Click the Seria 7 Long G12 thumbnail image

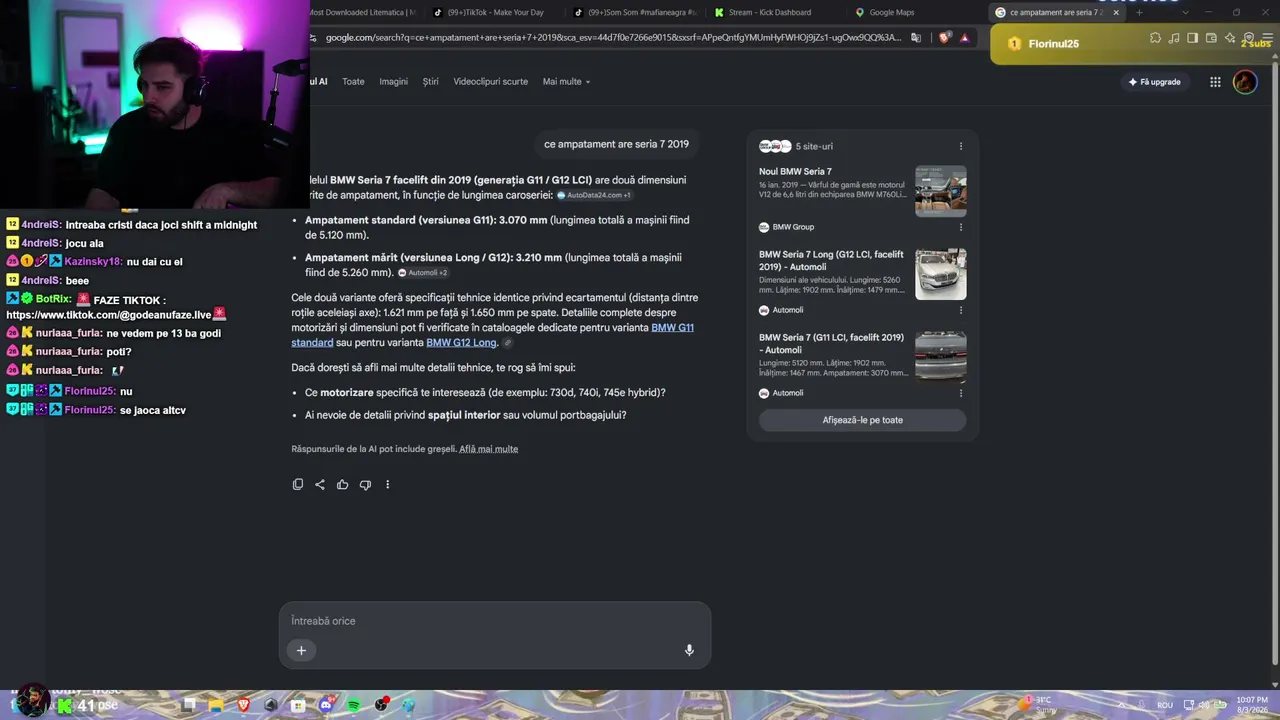click(x=941, y=274)
